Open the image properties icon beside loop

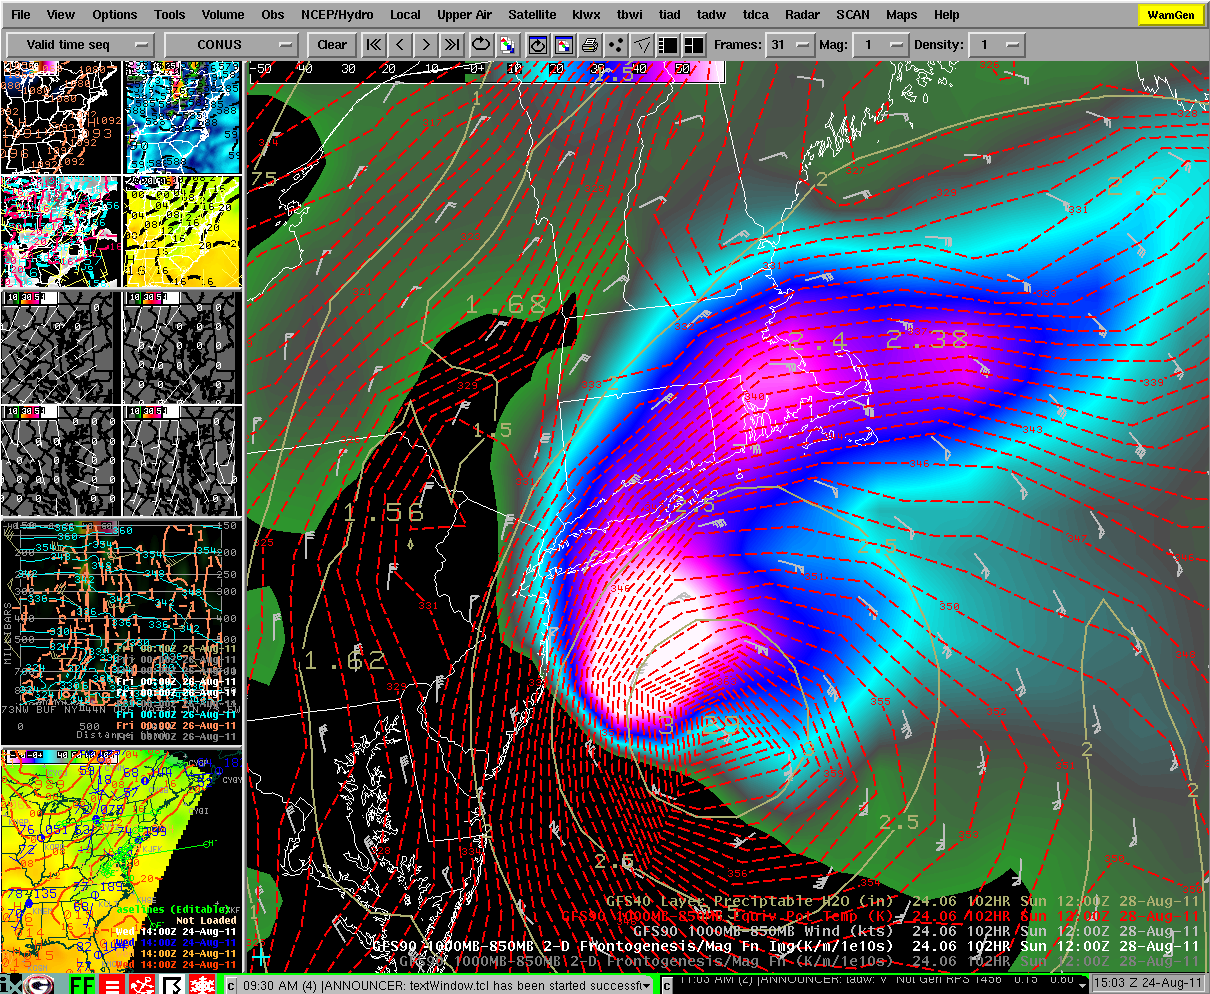coord(507,45)
